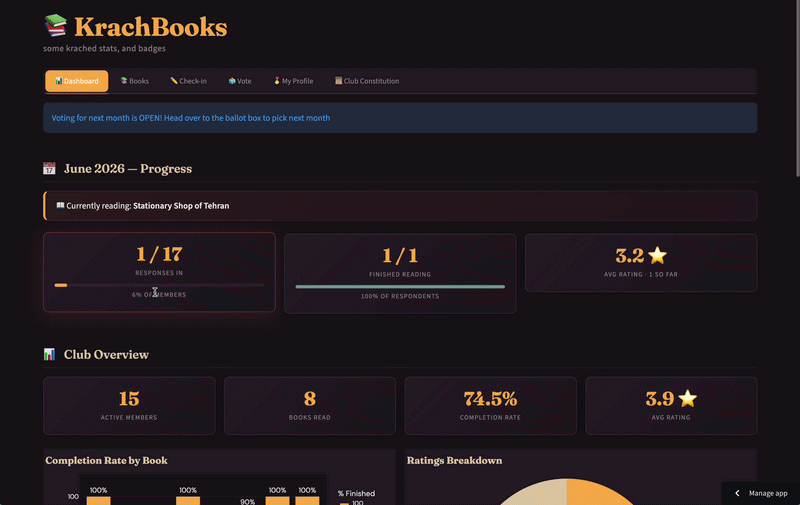Click the Completion Rate by Book chart title
Screen dimensions: 800x505
106,461
